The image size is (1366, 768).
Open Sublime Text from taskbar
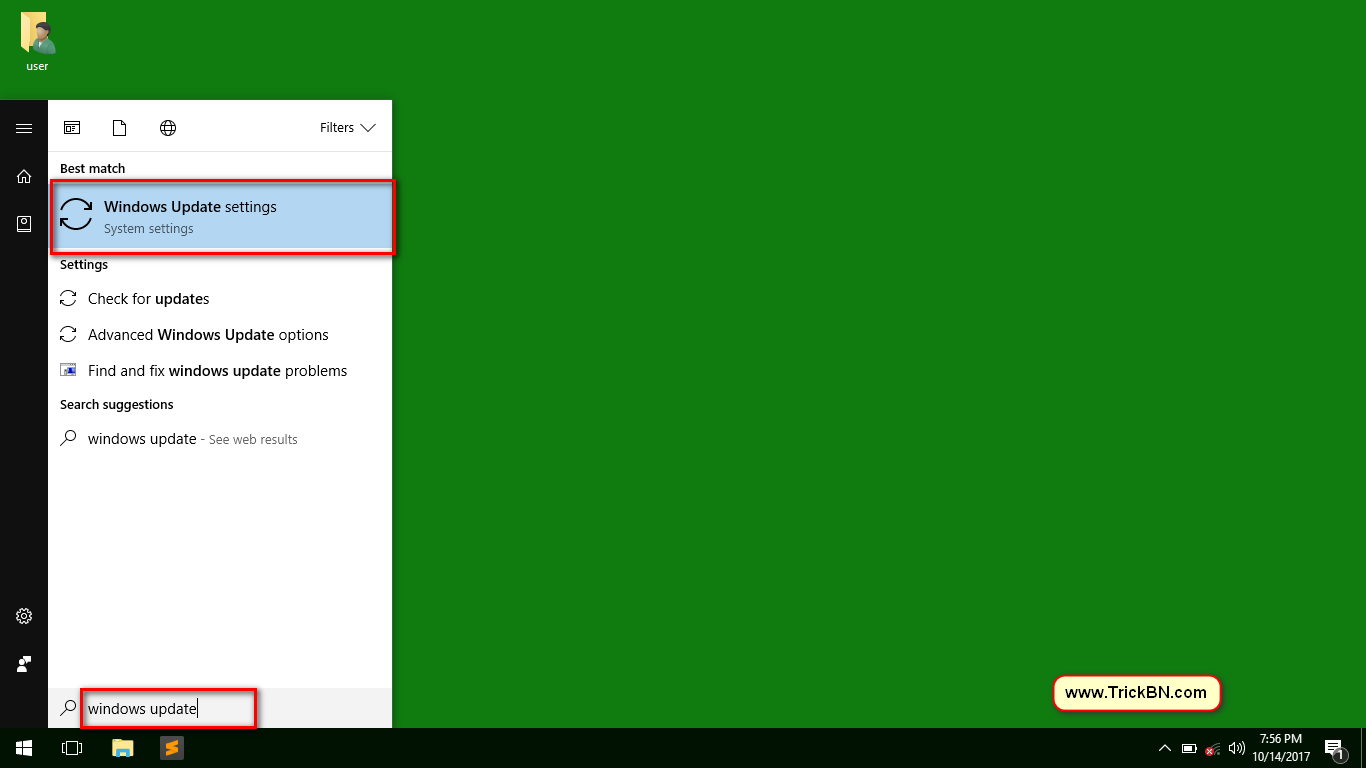pos(171,748)
